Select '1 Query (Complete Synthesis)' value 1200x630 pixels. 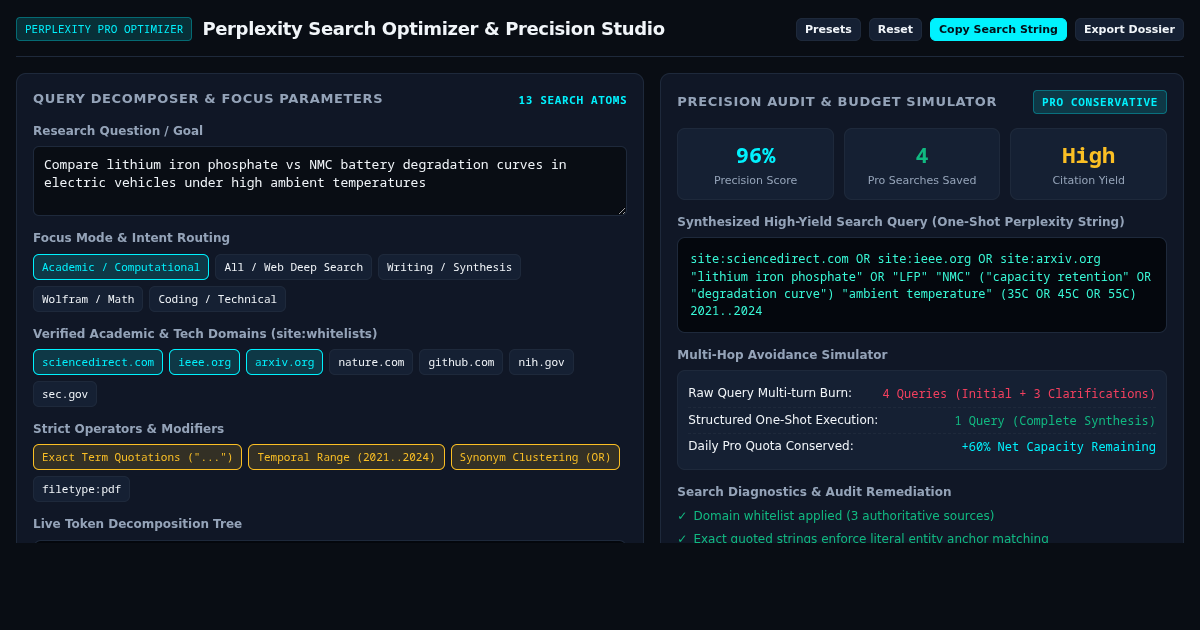tap(1054, 421)
